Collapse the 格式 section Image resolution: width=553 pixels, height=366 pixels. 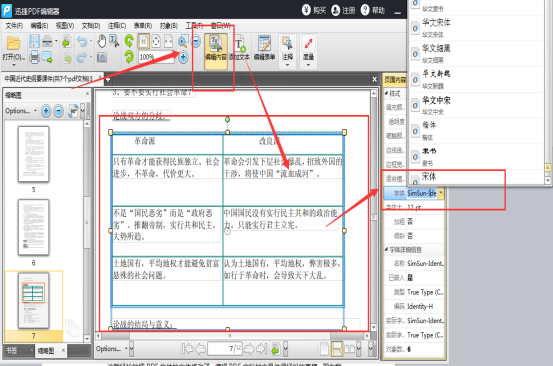point(386,93)
